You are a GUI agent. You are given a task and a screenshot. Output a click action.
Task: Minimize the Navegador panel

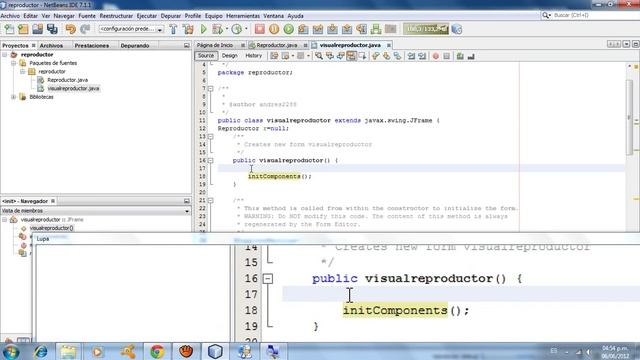187,201
